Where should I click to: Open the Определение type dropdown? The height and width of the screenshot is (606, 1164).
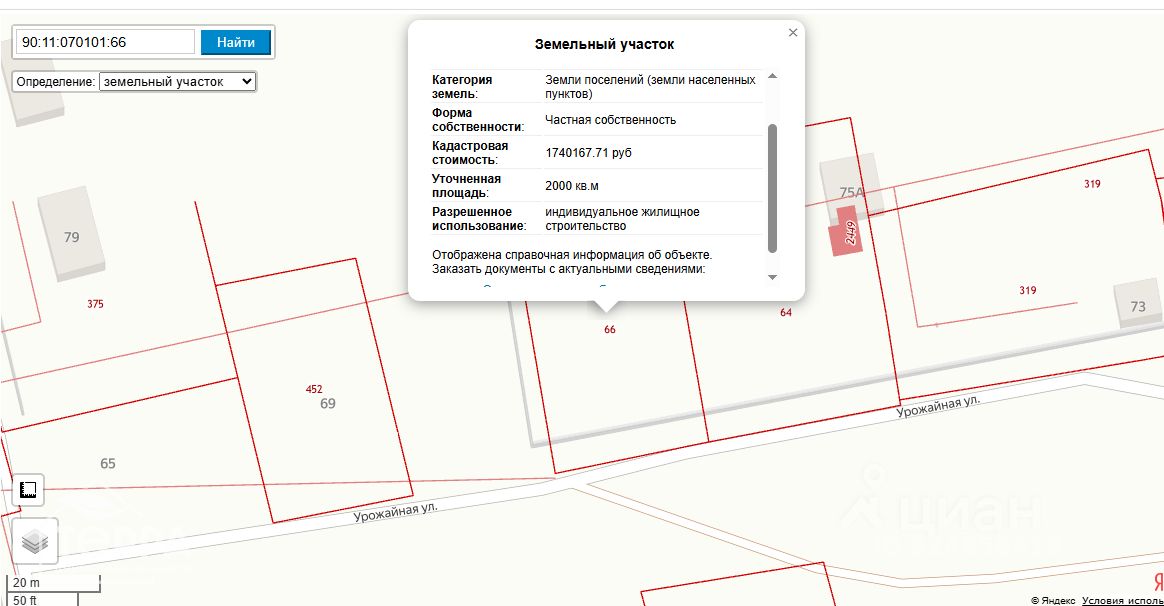pyautogui.click(x=178, y=82)
